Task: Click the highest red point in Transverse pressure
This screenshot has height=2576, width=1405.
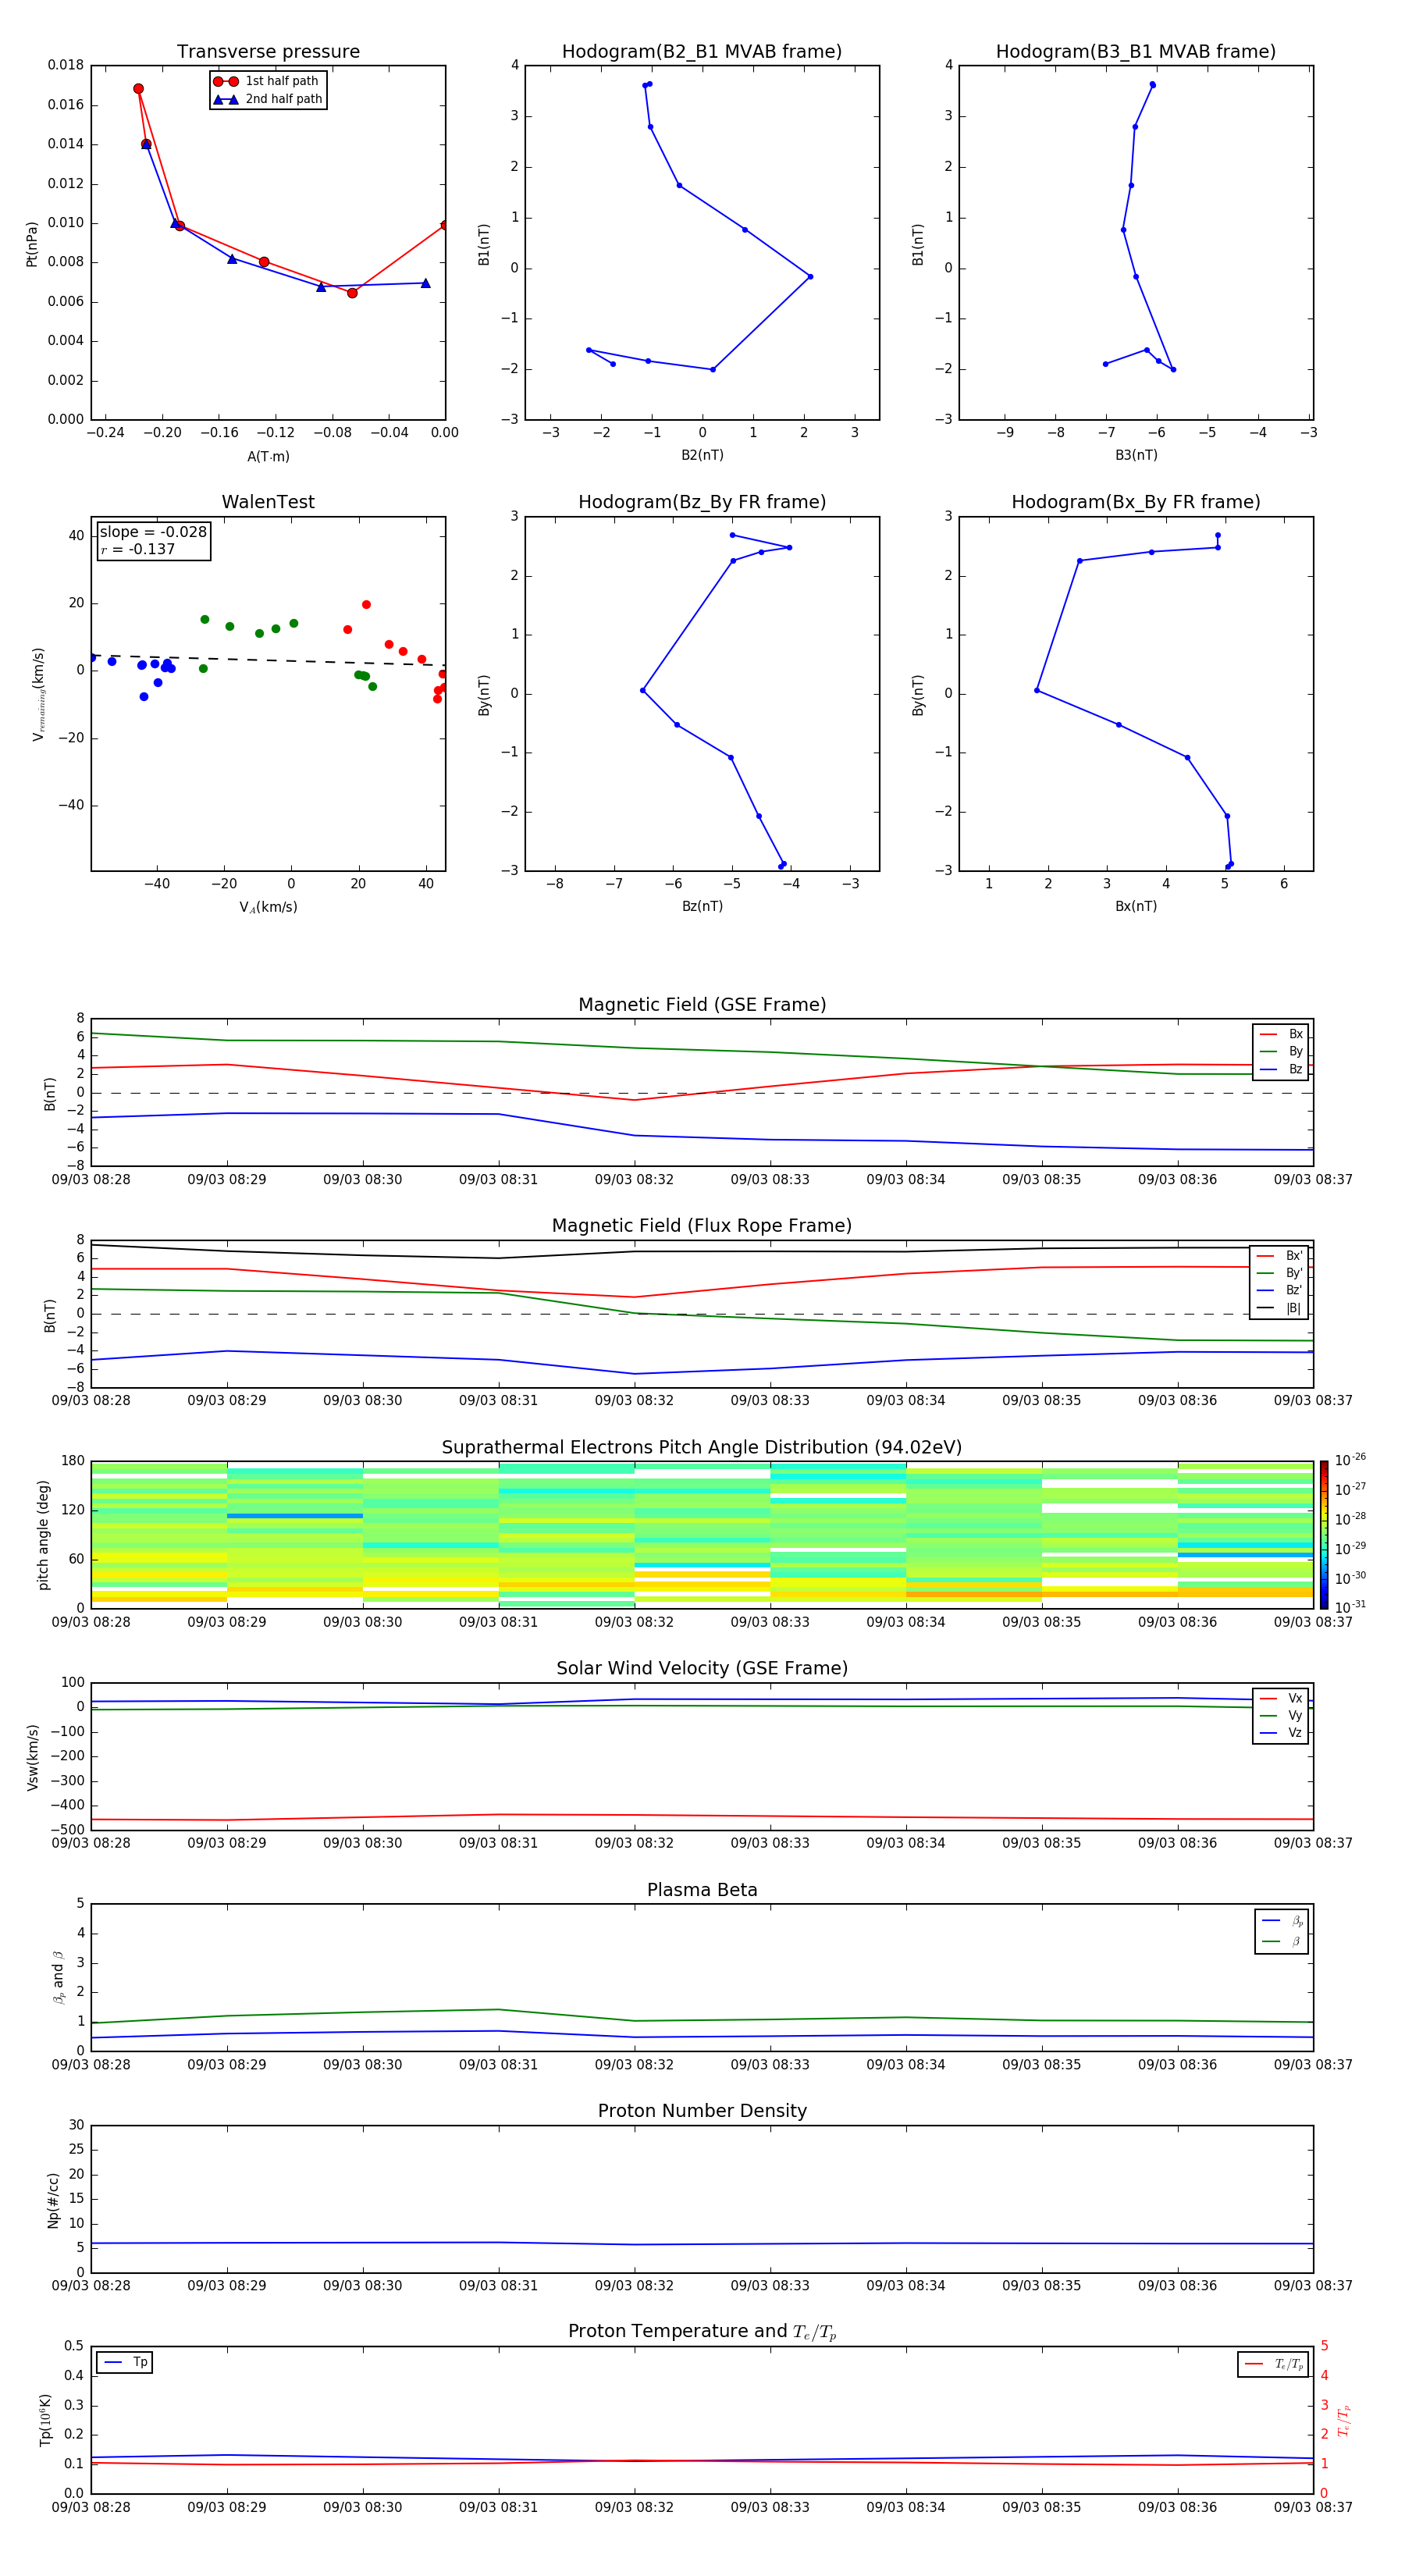Action: 138,89
